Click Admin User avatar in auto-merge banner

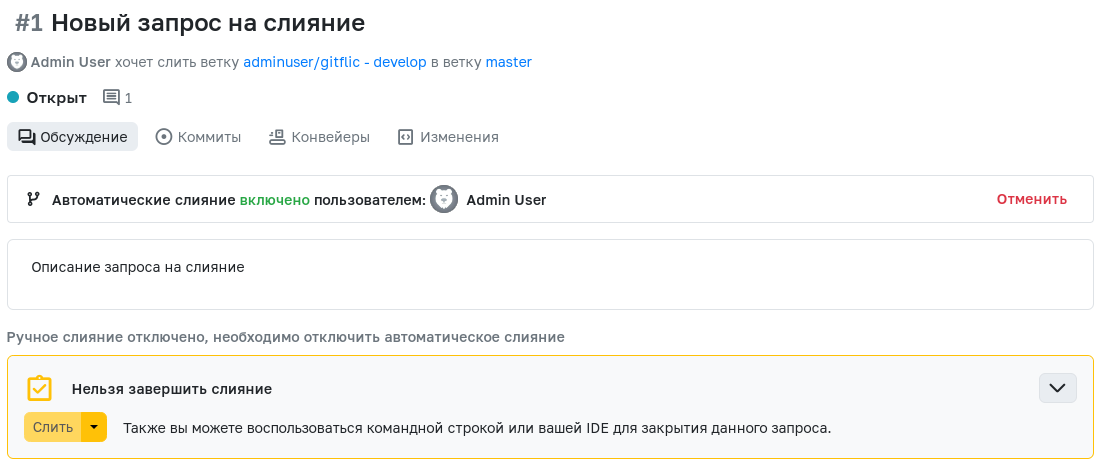(444, 199)
